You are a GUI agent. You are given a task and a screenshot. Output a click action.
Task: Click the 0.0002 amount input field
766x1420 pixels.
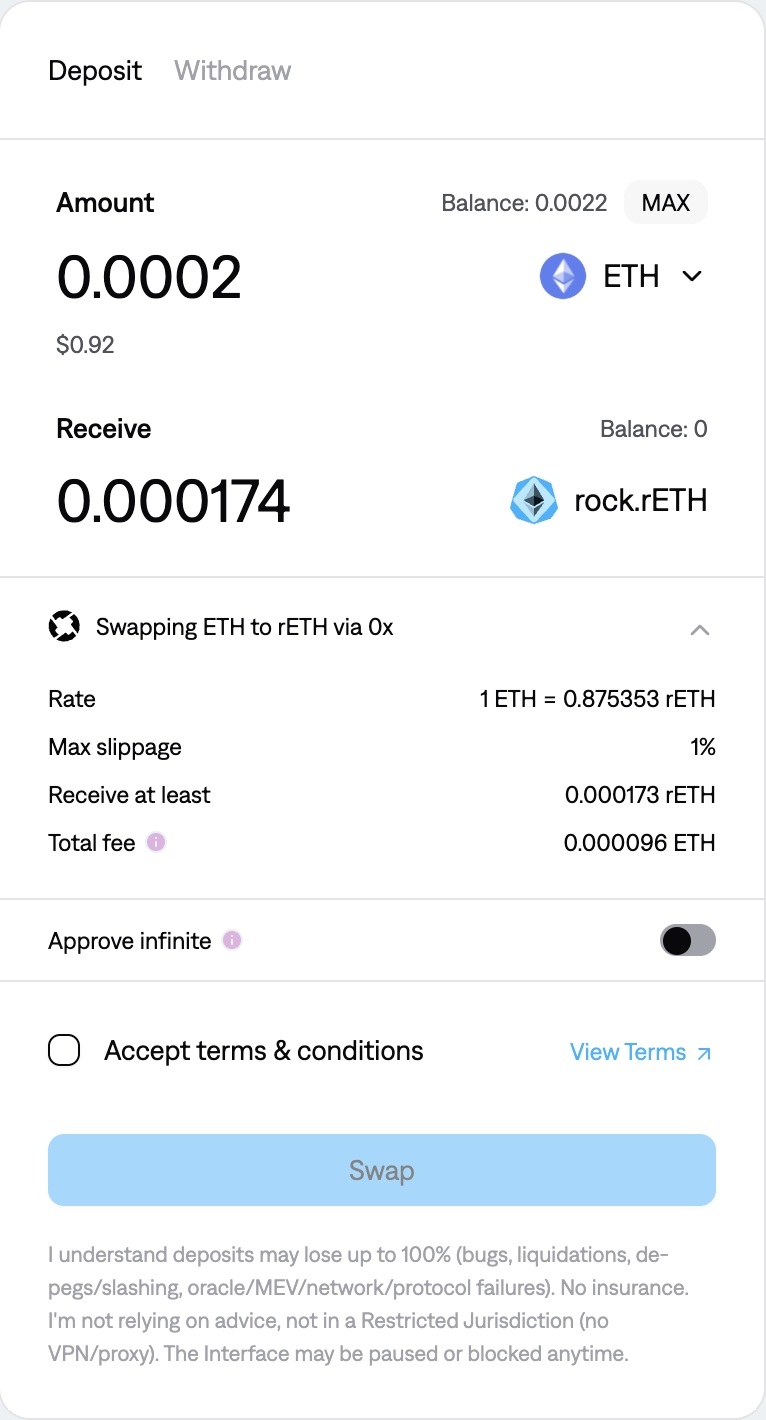[150, 277]
